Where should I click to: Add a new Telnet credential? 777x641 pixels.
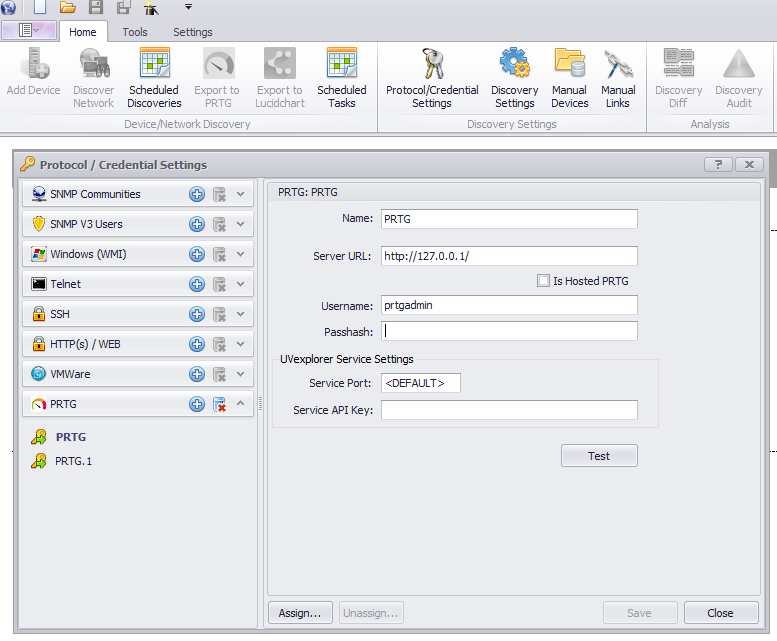(197, 284)
